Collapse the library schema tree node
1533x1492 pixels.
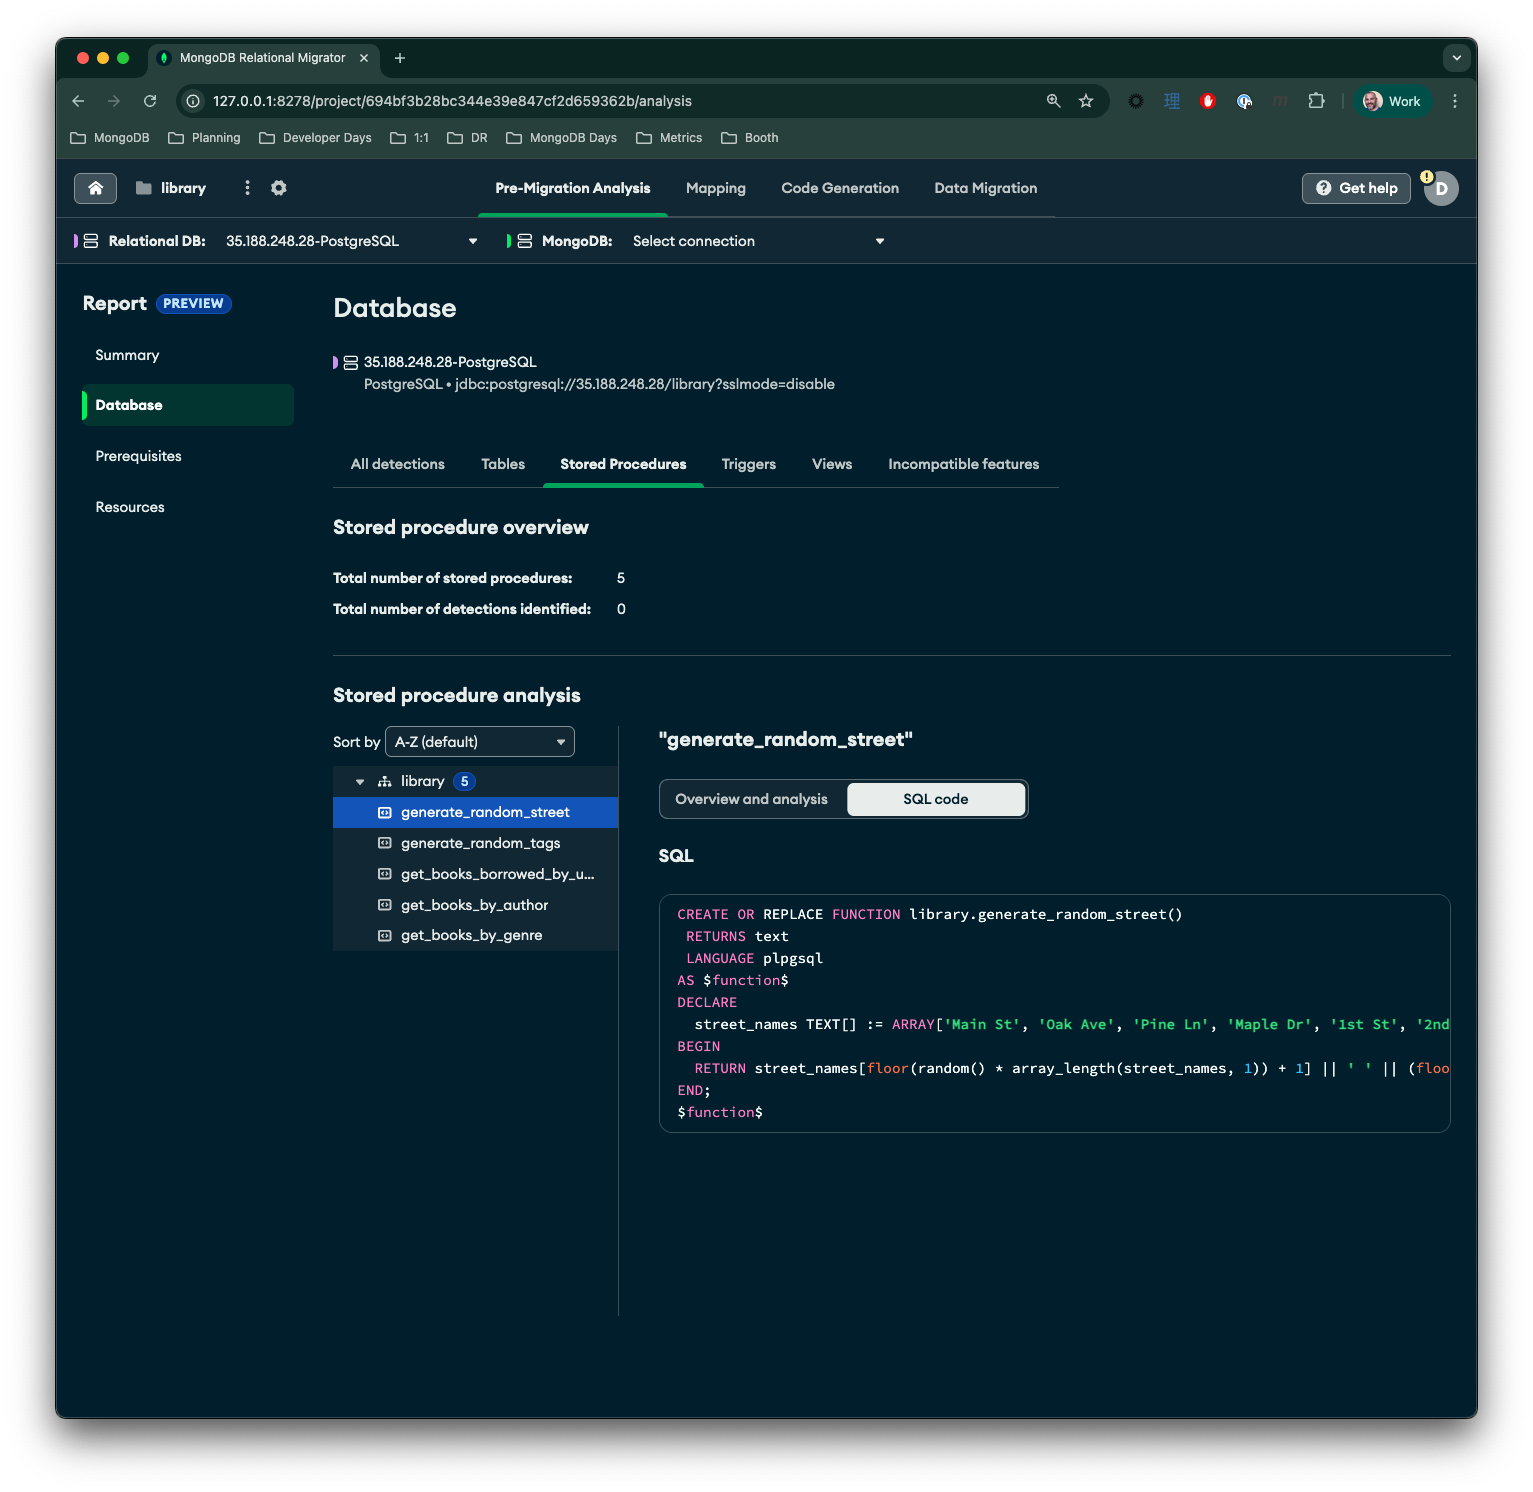click(x=360, y=782)
